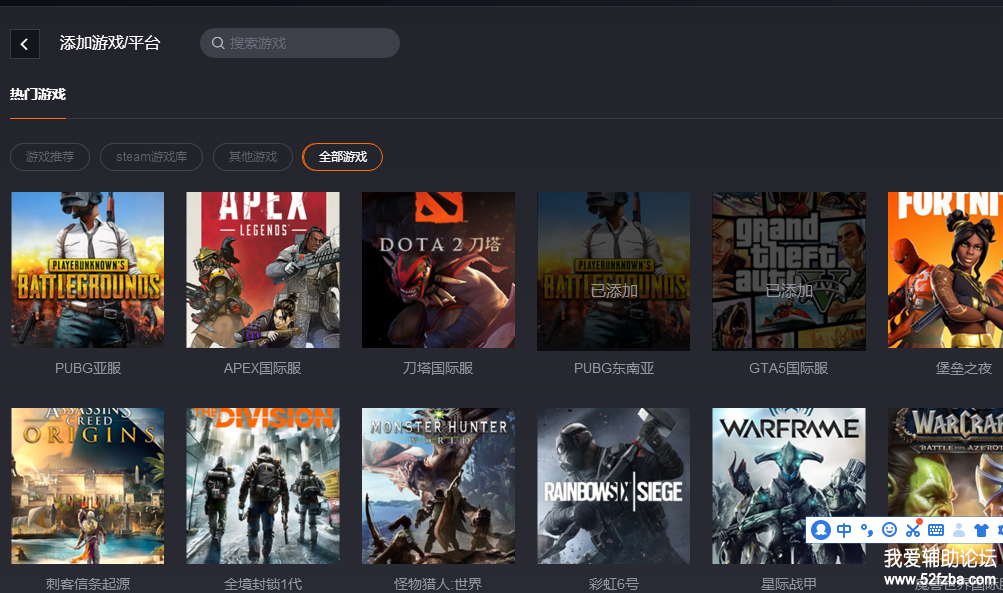Click the 堡垒之夜 label

pyautogui.click(x=964, y=368)
